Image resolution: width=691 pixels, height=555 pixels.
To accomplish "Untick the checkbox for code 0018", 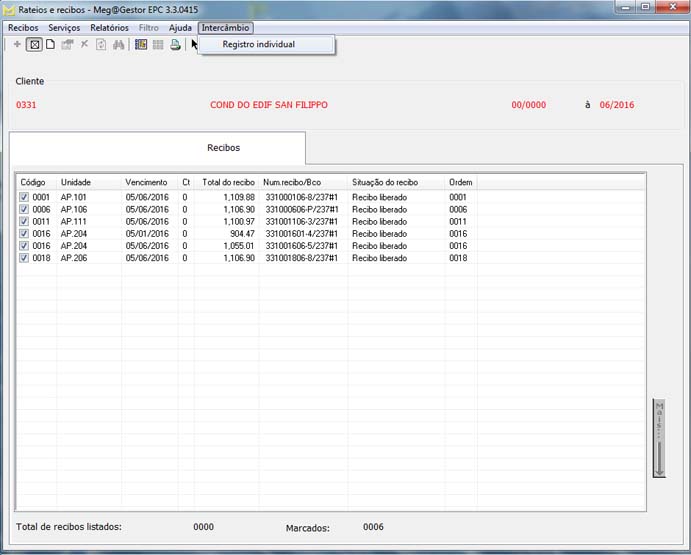I will click(x=24, y=258).
